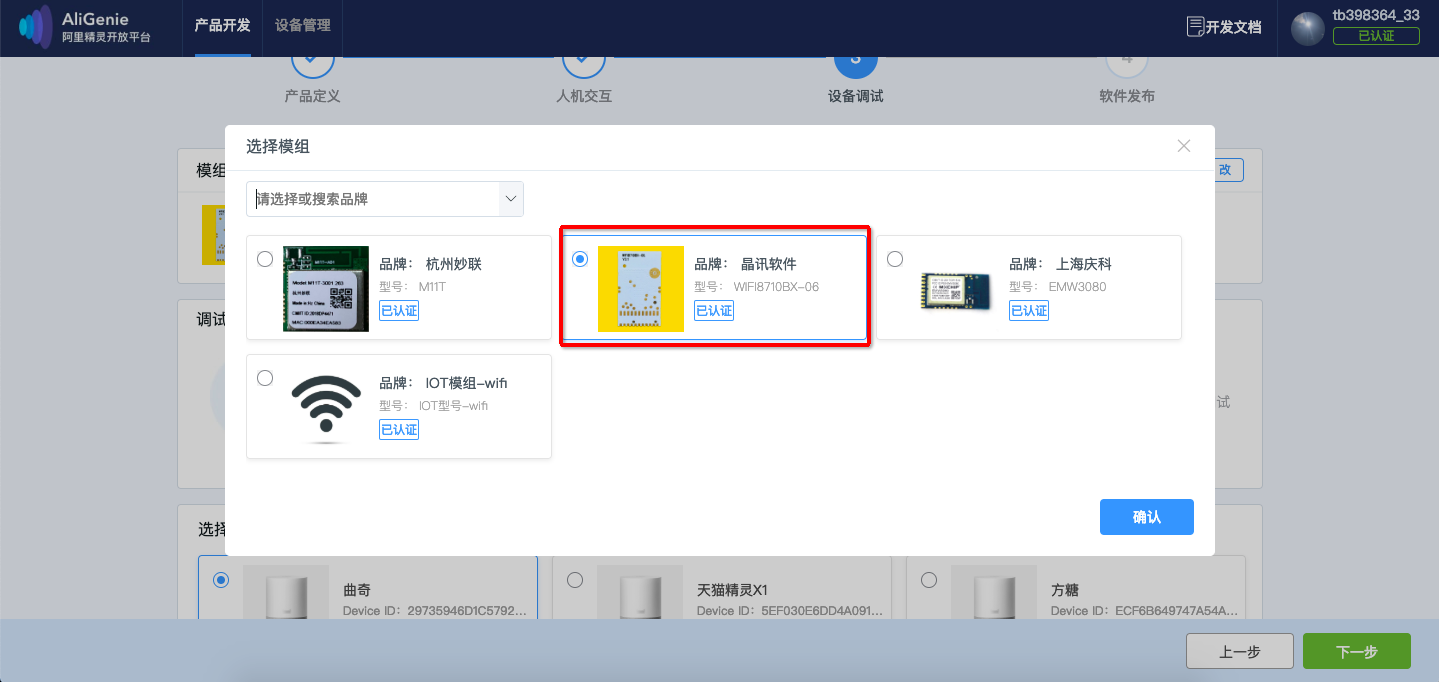Click the 天猫精灵X1 Device ID text
The image size is (1439, 682).
(790, 610)
